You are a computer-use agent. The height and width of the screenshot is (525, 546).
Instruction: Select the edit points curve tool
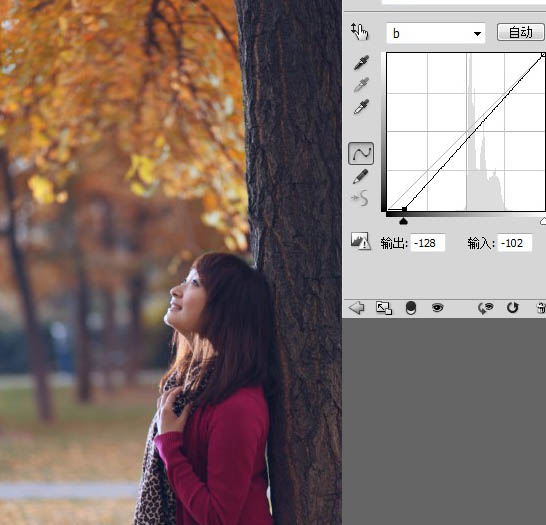tap(361, 153)
